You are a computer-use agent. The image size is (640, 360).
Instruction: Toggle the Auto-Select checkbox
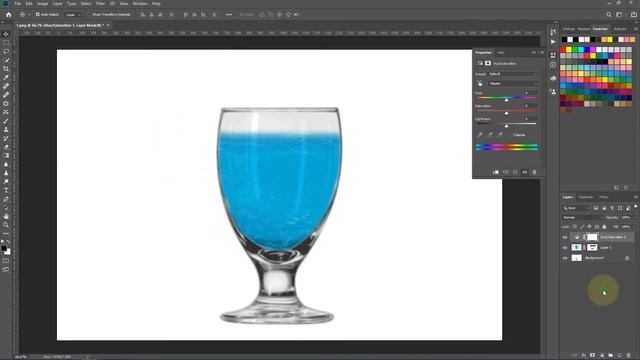[x=38, y=15]
